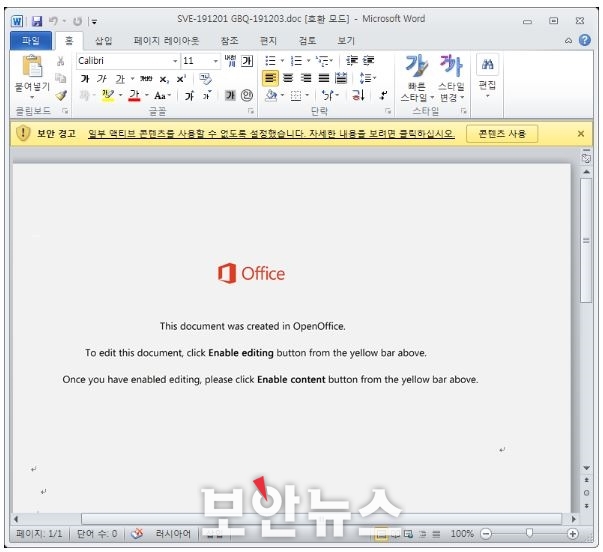Screen dimensions: 603x552
Task: Click the Save icon in quick access toolbar
Action: tap(37, 21)
